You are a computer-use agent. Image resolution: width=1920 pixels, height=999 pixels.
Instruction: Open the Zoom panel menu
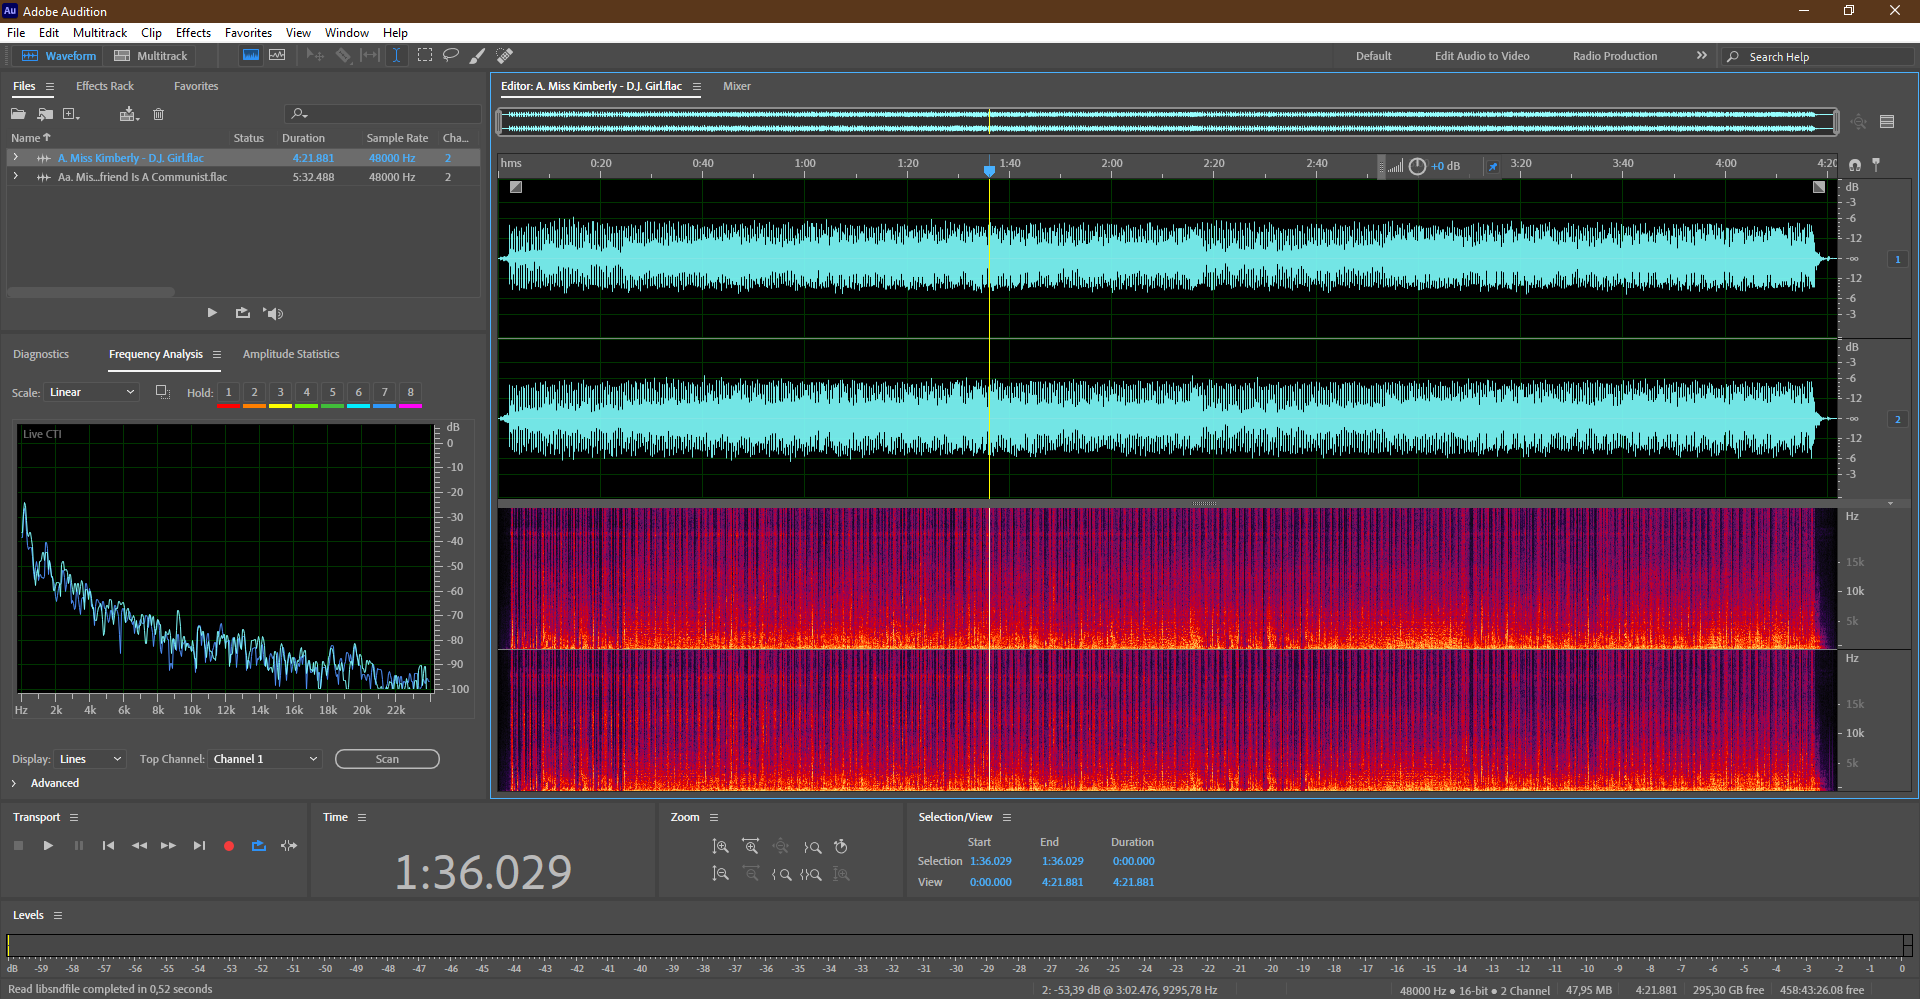click(x=714, y=818)
